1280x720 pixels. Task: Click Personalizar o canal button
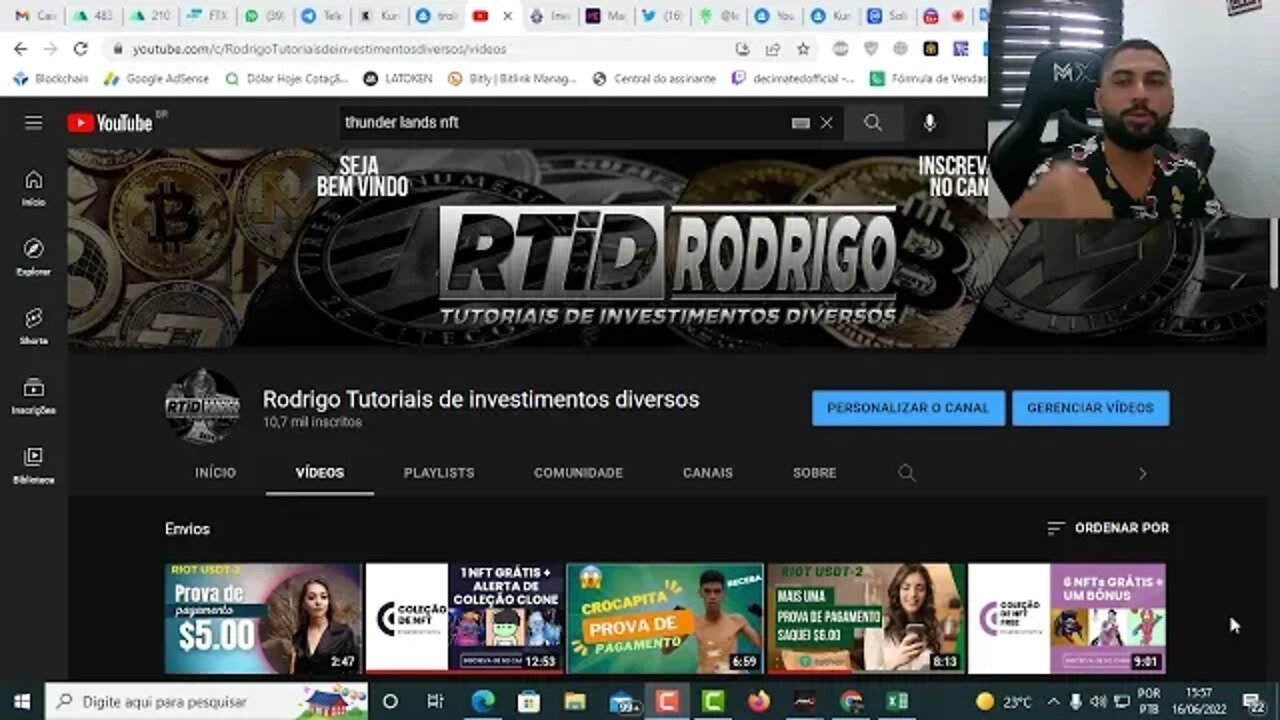[x=908, y=408]
